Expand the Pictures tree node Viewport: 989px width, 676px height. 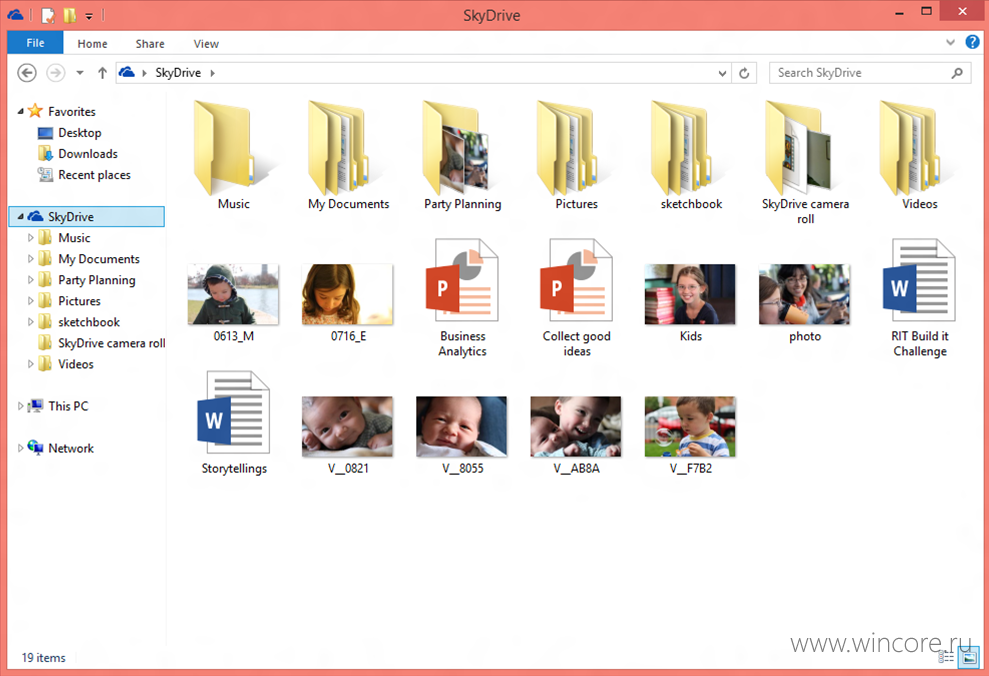coord(30,301)
